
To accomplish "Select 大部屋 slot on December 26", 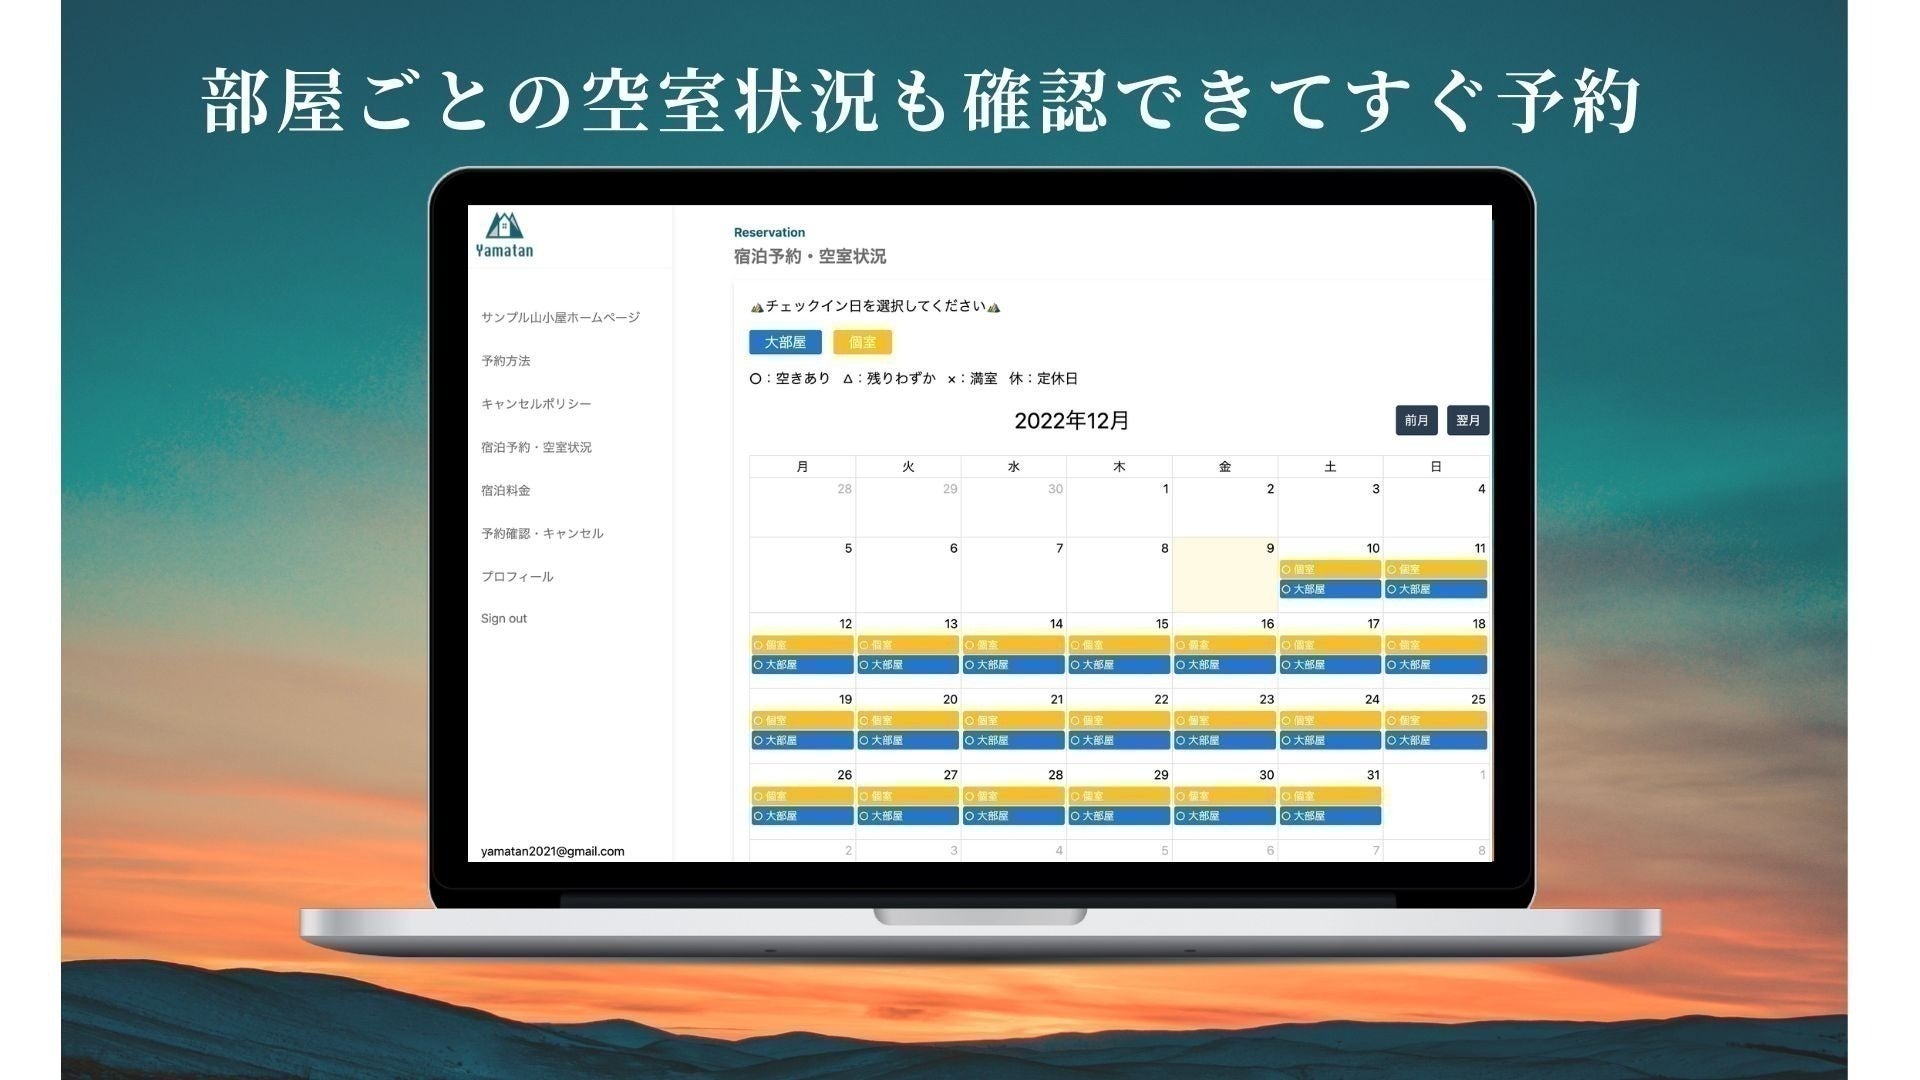I will tap(802, 816).
